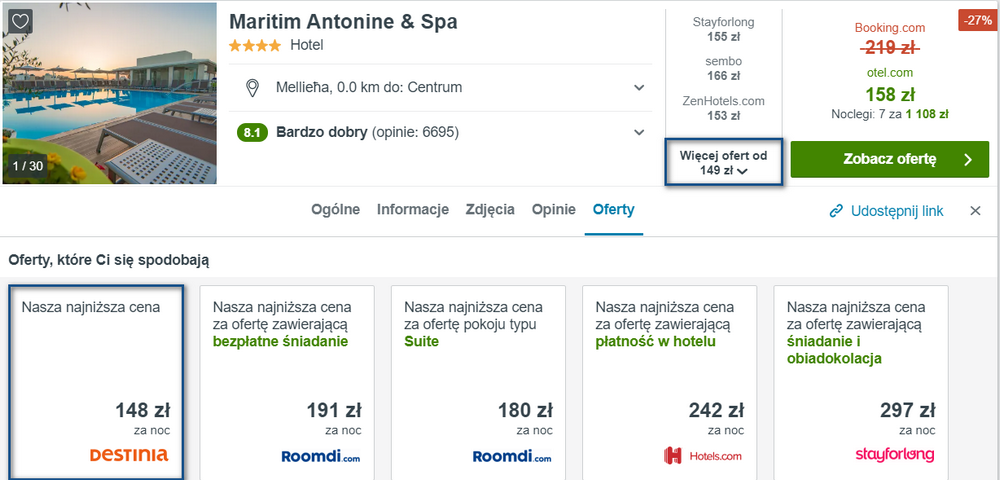Expand the Mellieħa location details chevron
Image resolution: width=1000 pixels, height=480 pixels.
tap(639, 87)
